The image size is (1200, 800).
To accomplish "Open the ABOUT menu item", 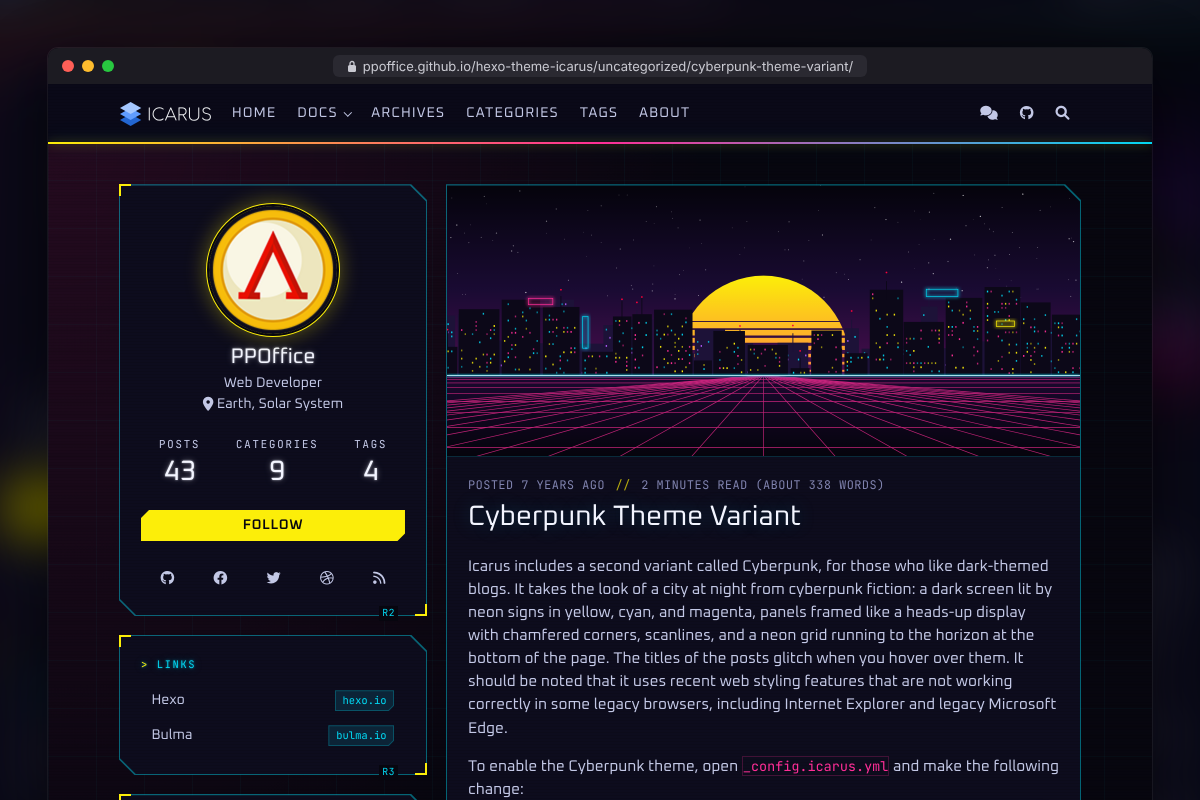I will pos(665,113).
